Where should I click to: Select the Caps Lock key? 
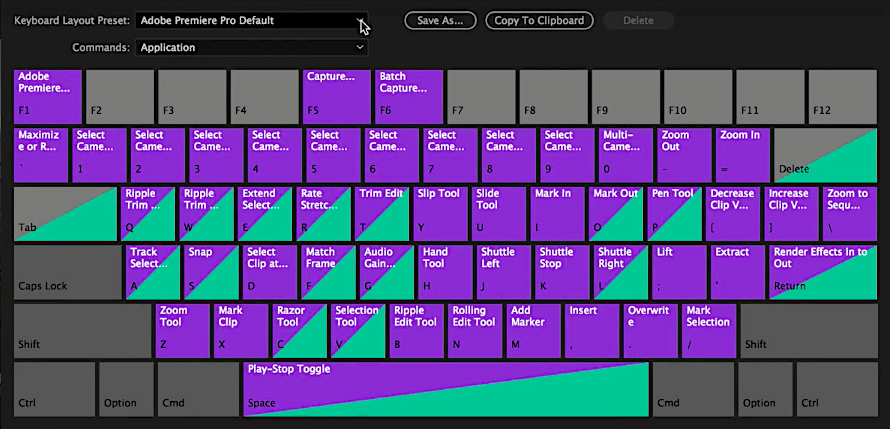(68, 272)
